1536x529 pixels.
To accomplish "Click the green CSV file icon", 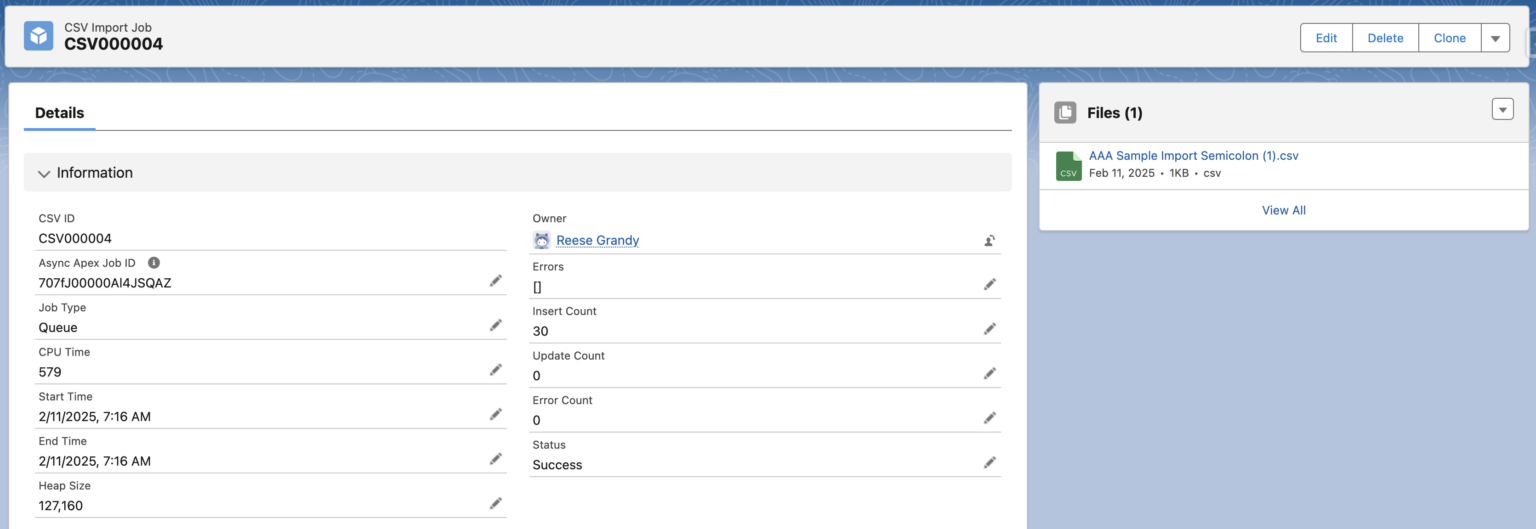I will pos(1069,166).
